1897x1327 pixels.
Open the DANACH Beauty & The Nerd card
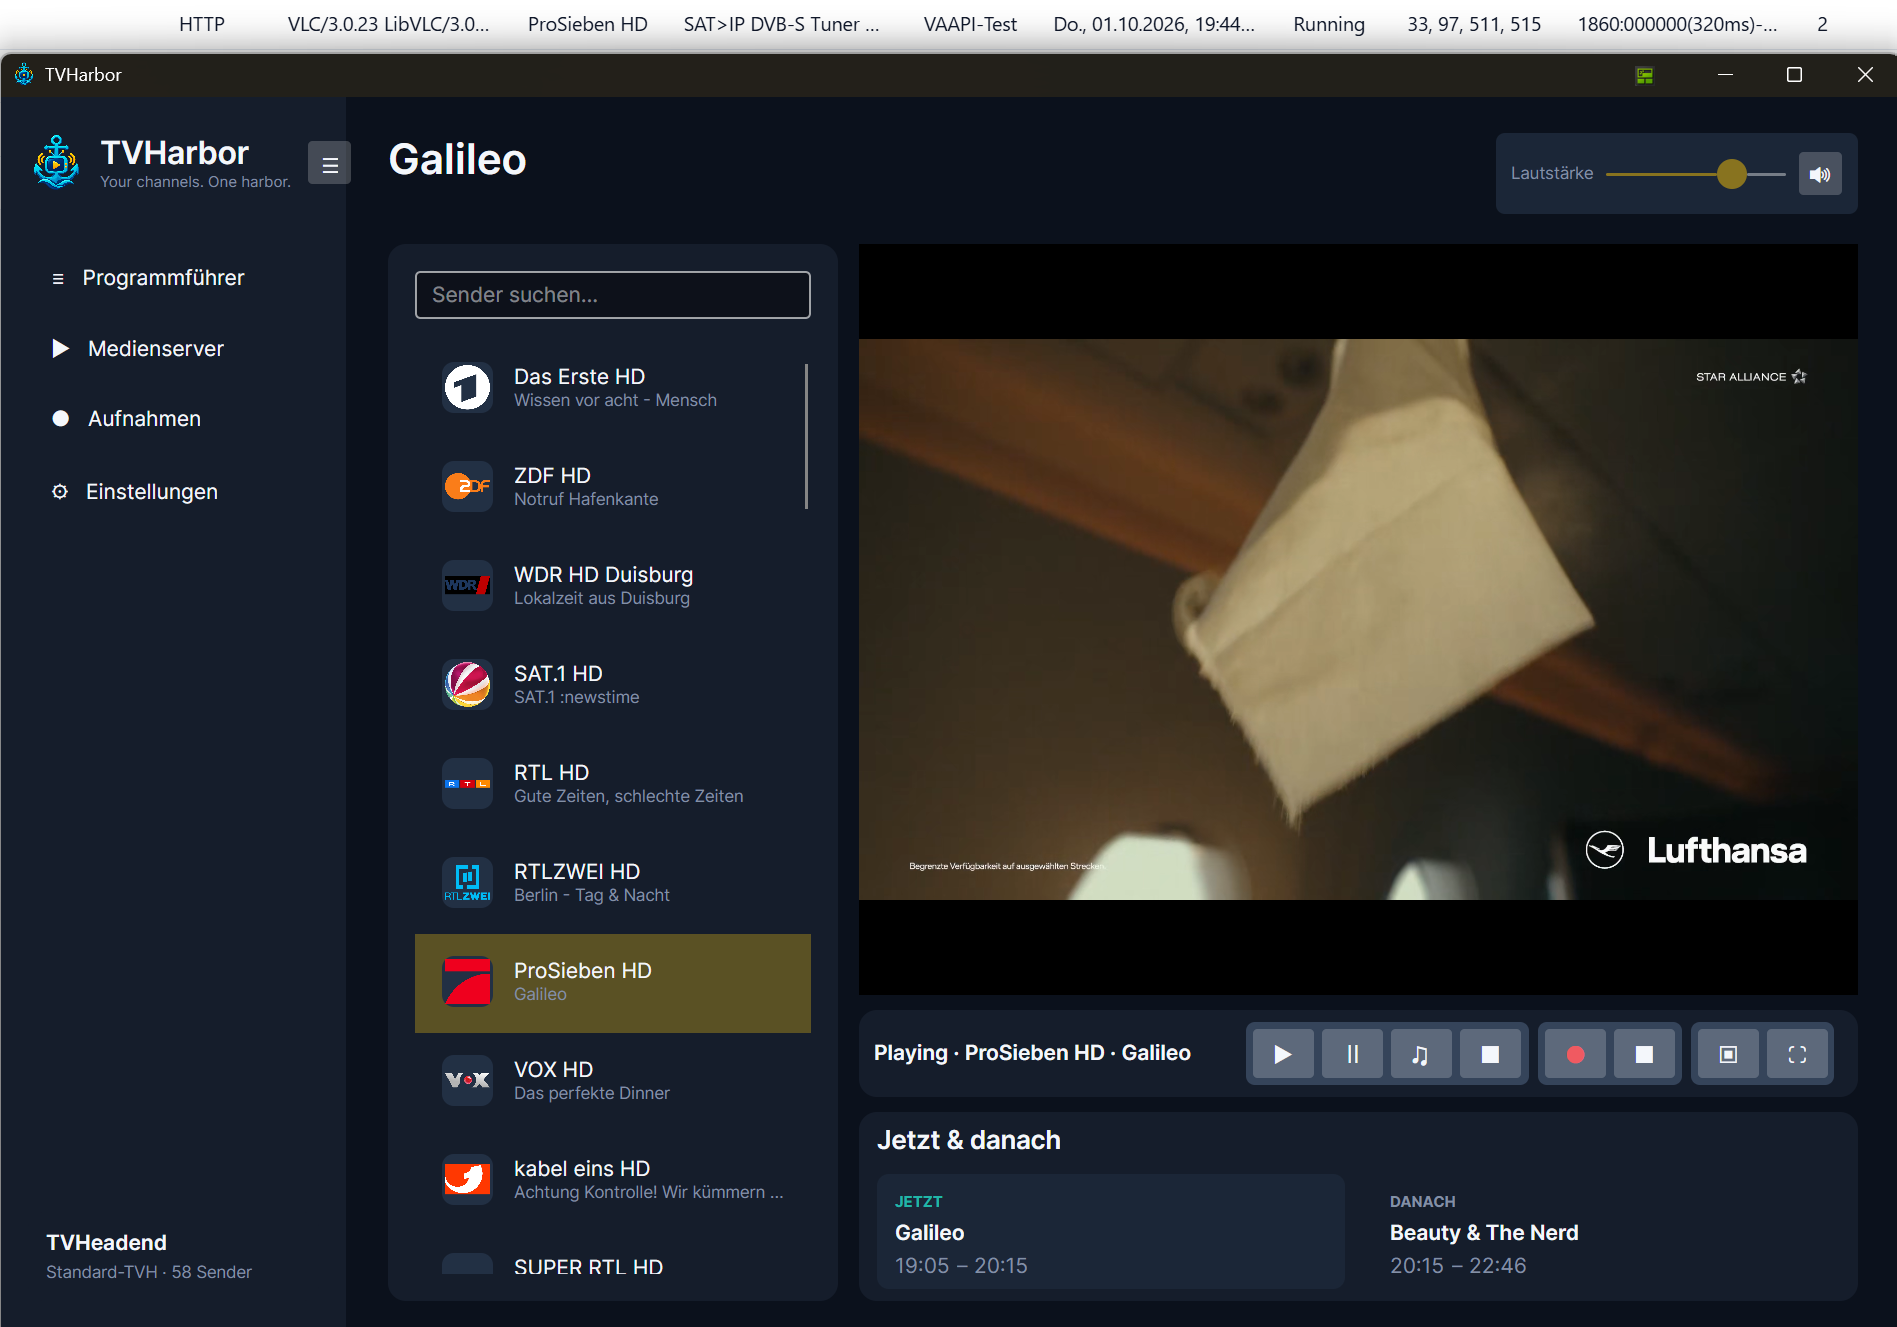click(x=1606, y=1232)
